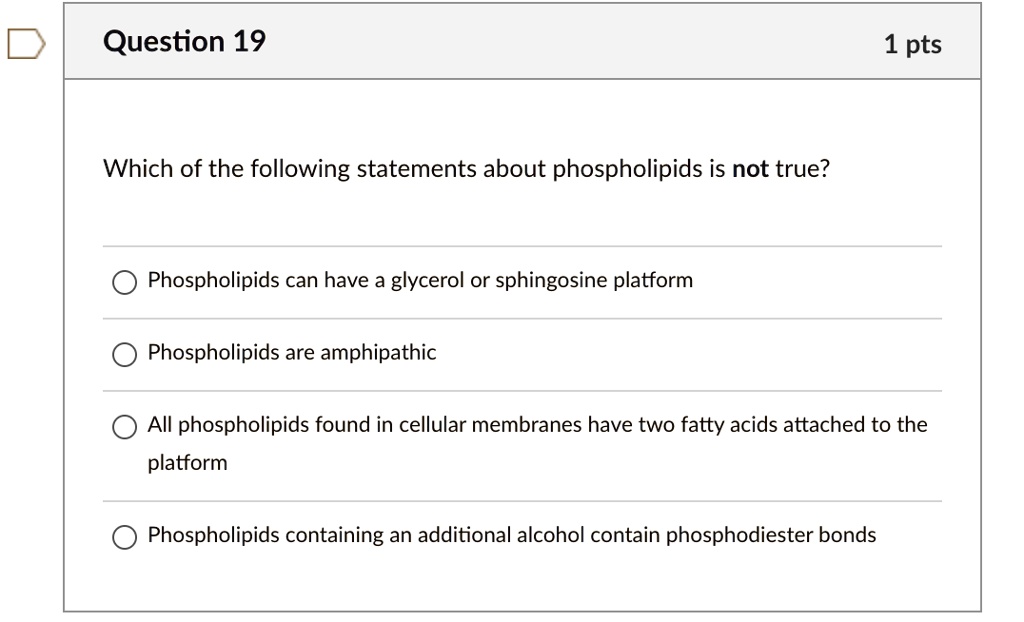Click the words "phosphodiester bonds" in the last option
The image size is (1024, 622).
click(771, 535)
